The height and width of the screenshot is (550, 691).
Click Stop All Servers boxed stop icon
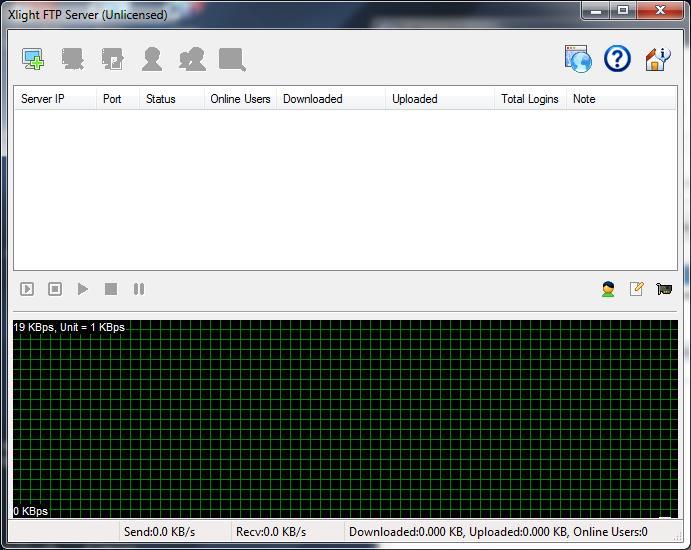pyautogui.click(x=55, y=289)
